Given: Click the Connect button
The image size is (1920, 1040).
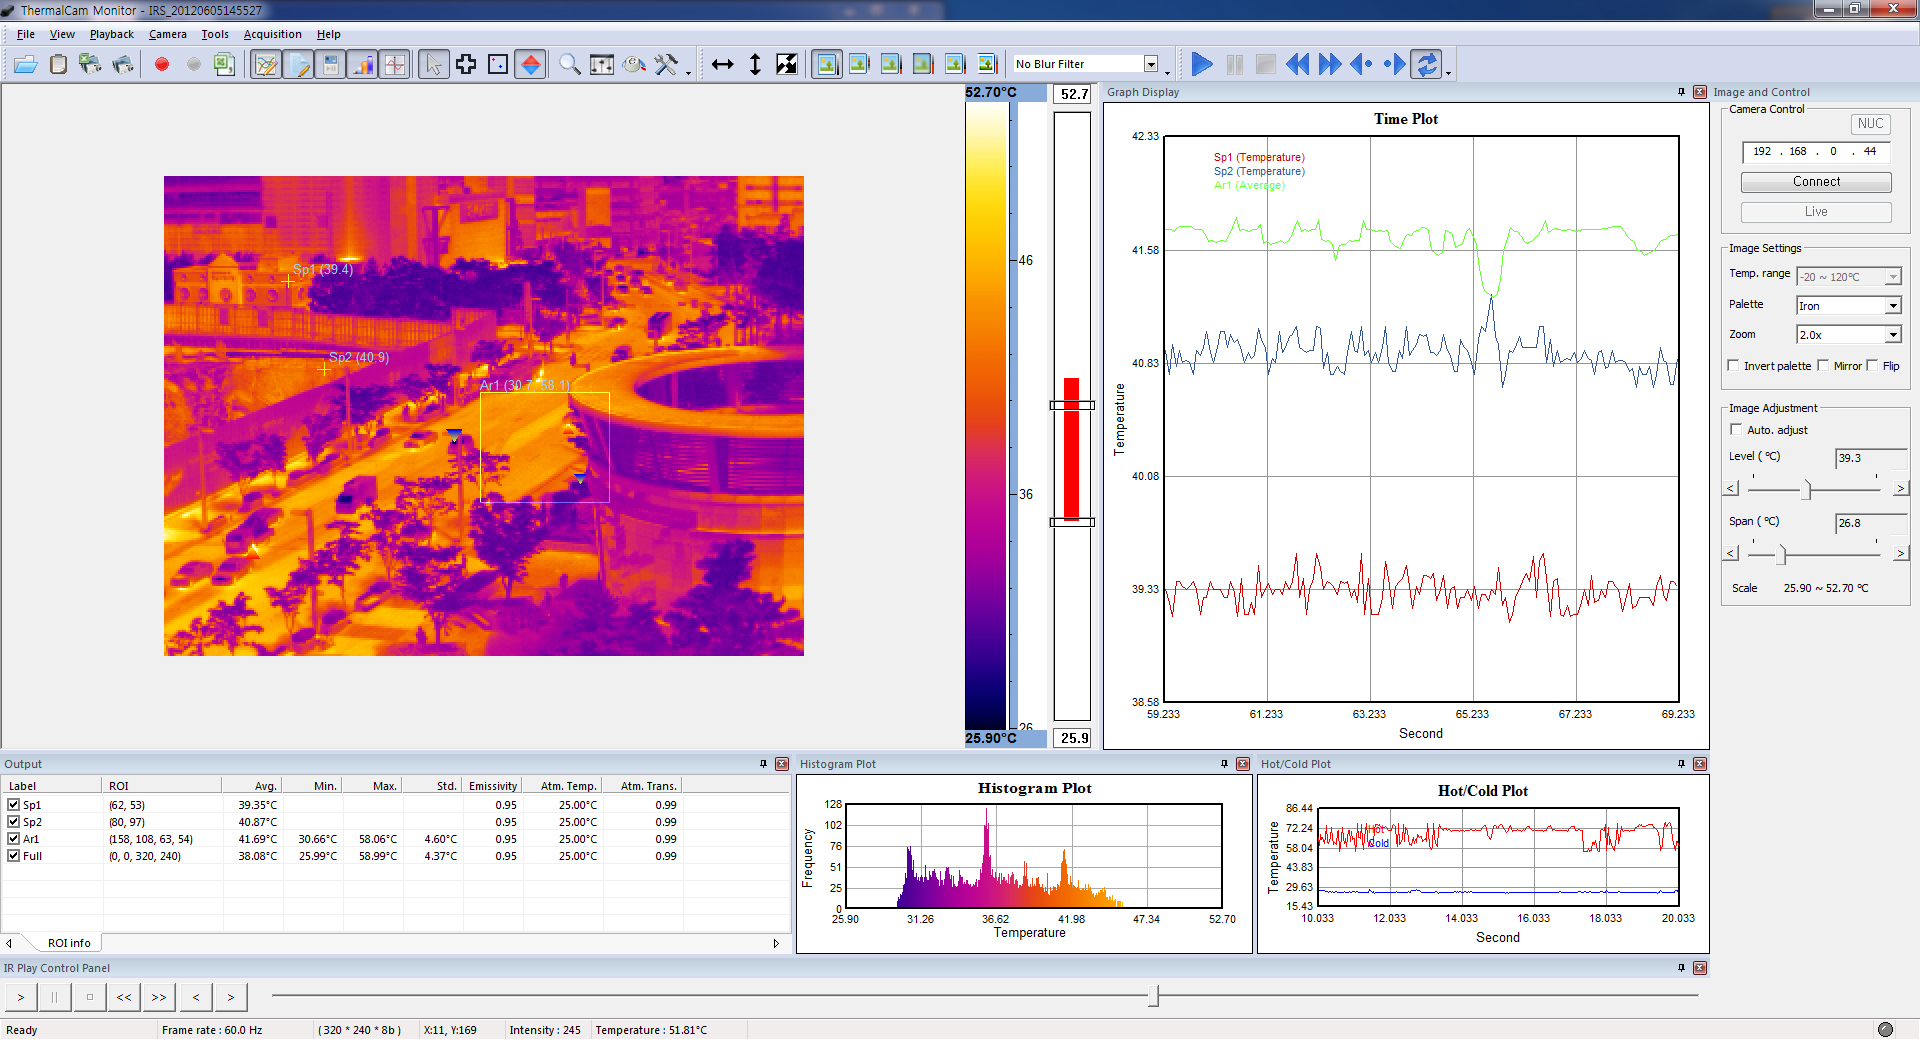Looking at the screenshot, I should pyautogui.click(x=1815, y=182).
